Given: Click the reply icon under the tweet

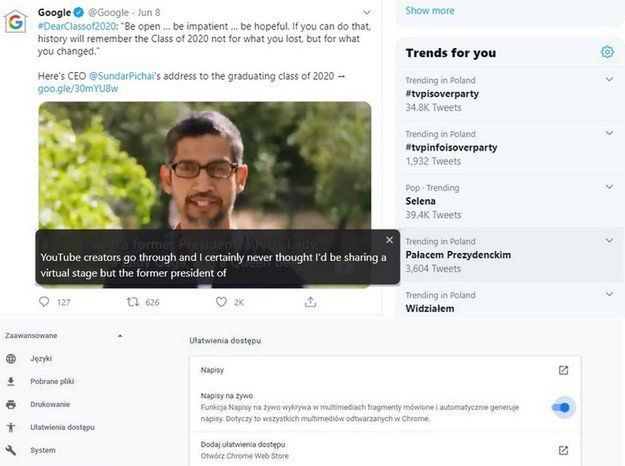Looking at the screenshot, I should coord(44,302).
